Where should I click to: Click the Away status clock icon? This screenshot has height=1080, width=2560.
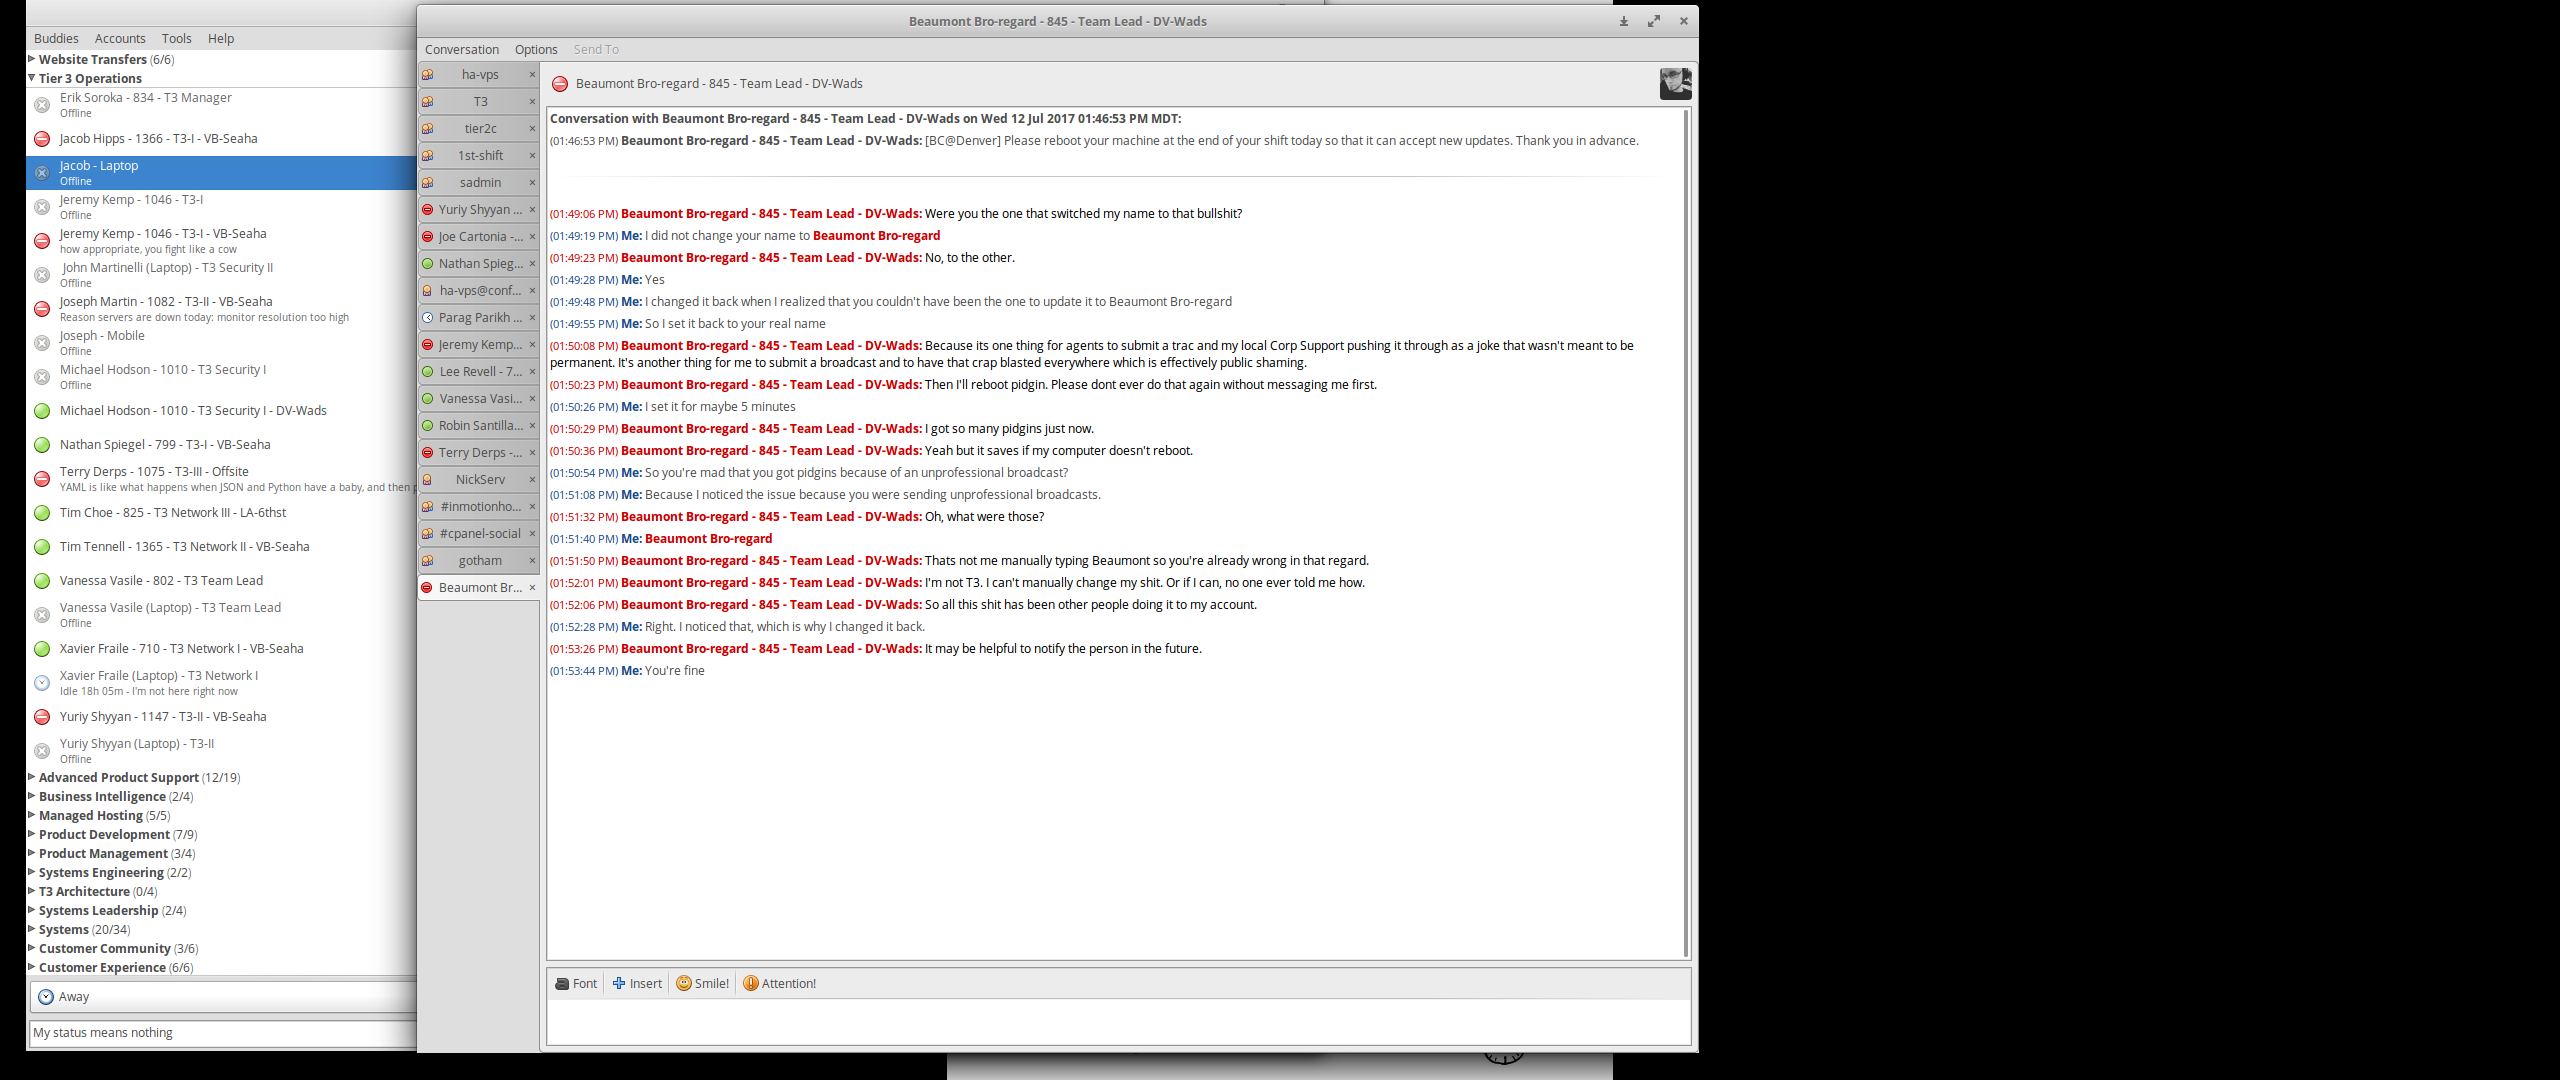46,997
